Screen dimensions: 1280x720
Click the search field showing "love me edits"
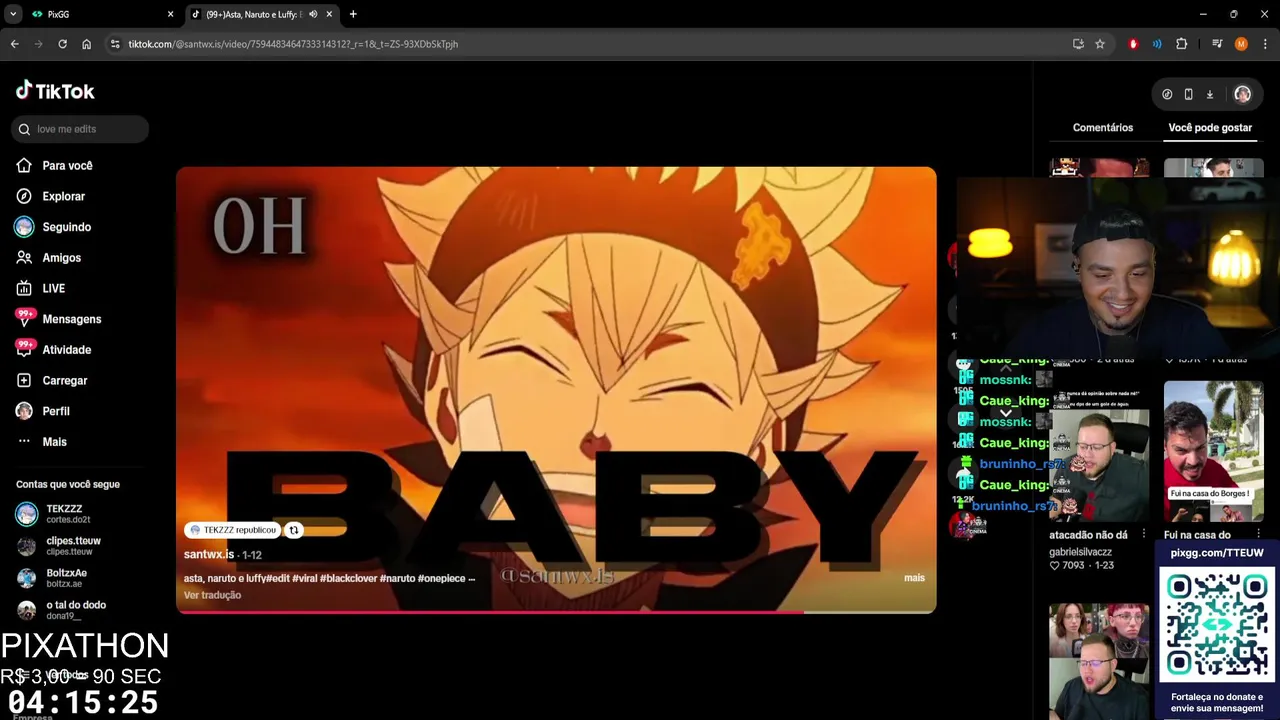pos(80,129)
